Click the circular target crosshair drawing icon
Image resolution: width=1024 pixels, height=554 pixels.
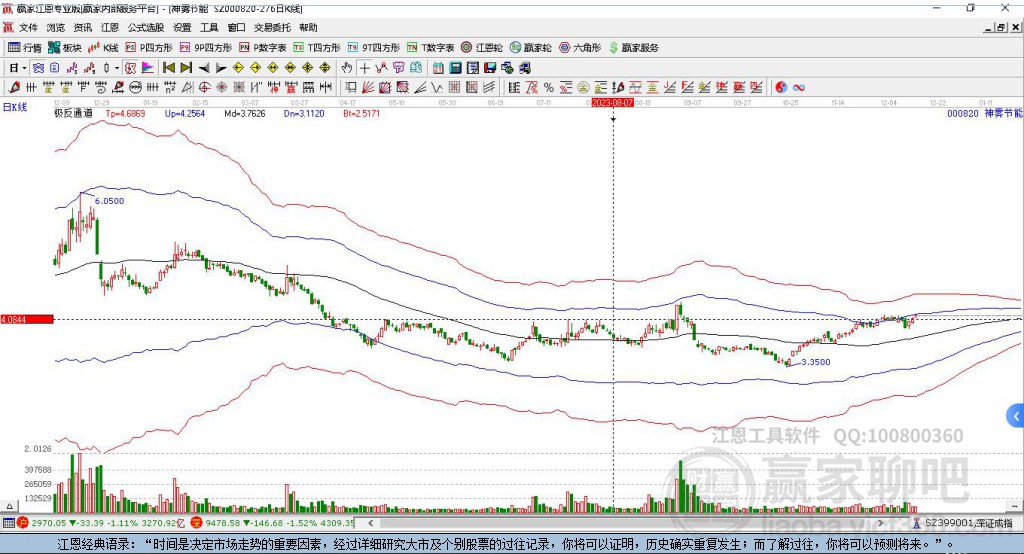(x=204, y=87)
